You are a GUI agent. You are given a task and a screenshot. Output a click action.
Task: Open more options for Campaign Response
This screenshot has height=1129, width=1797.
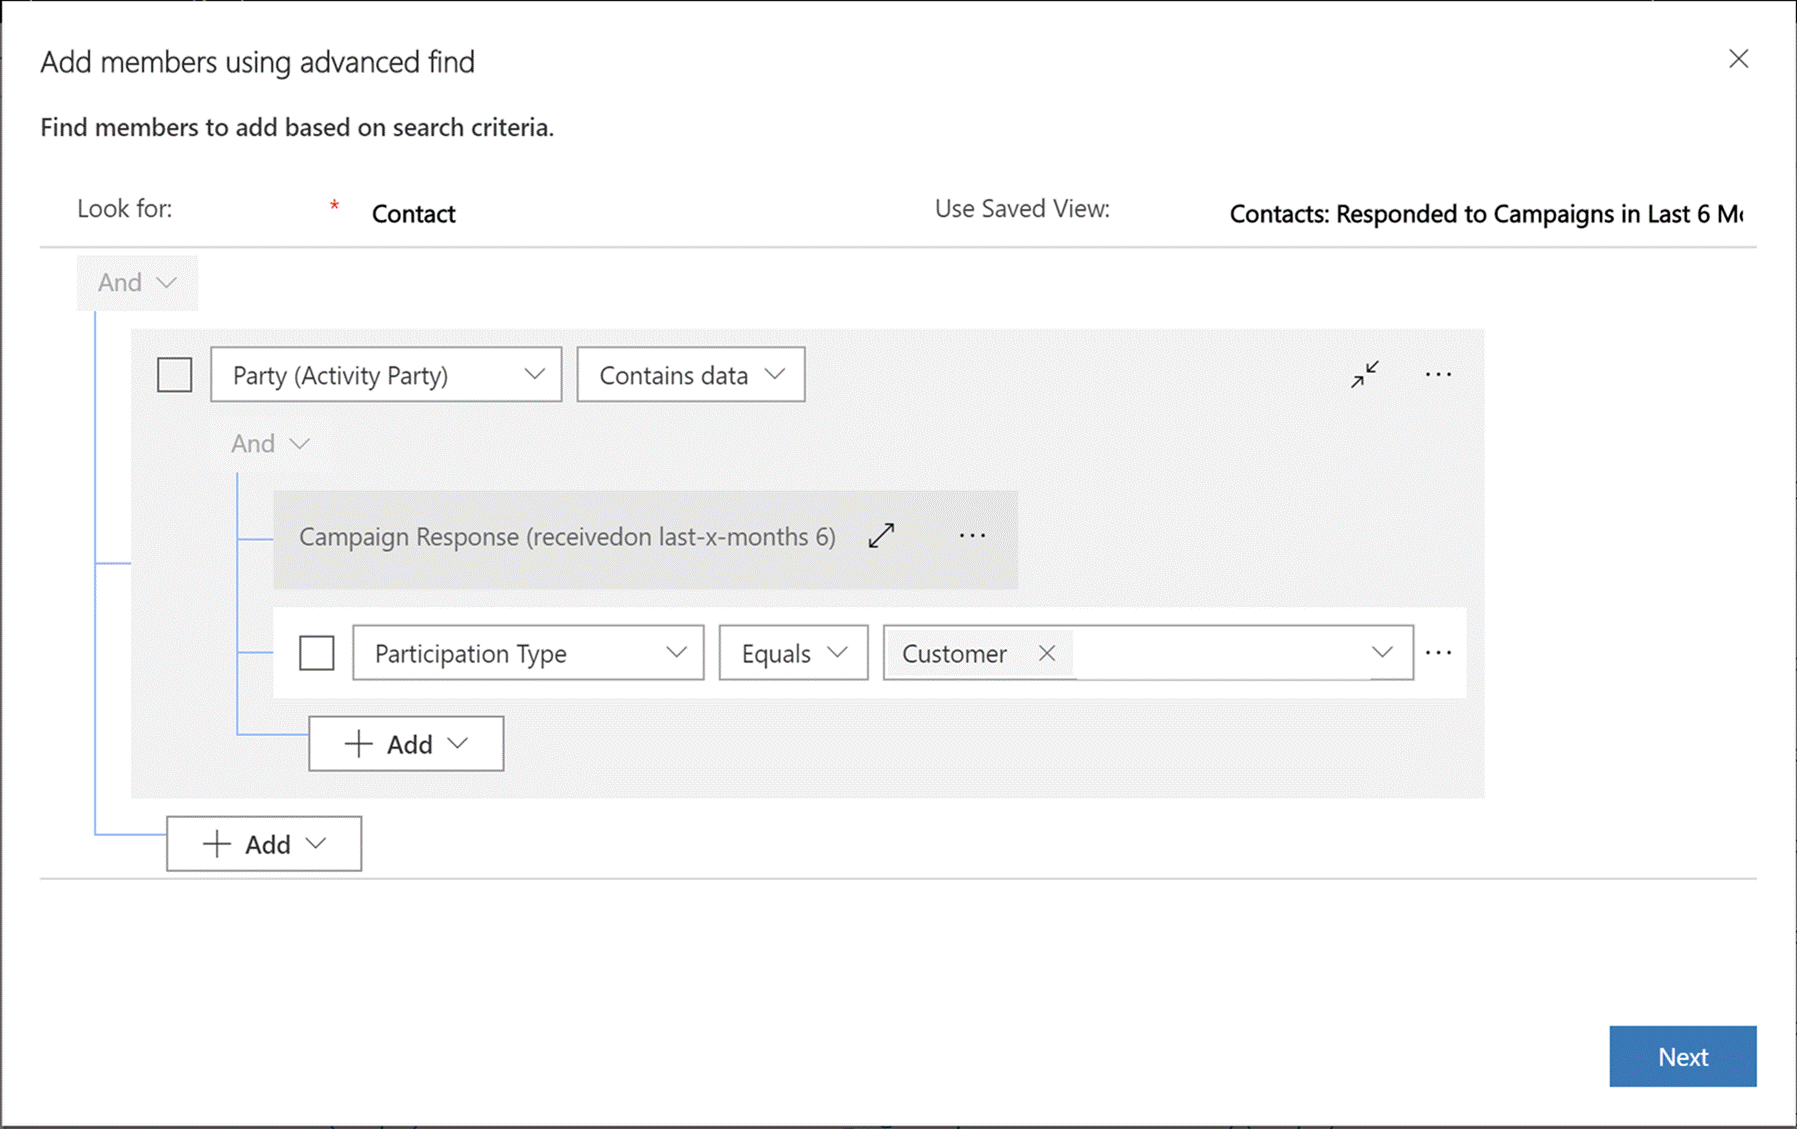coord(972,536)
